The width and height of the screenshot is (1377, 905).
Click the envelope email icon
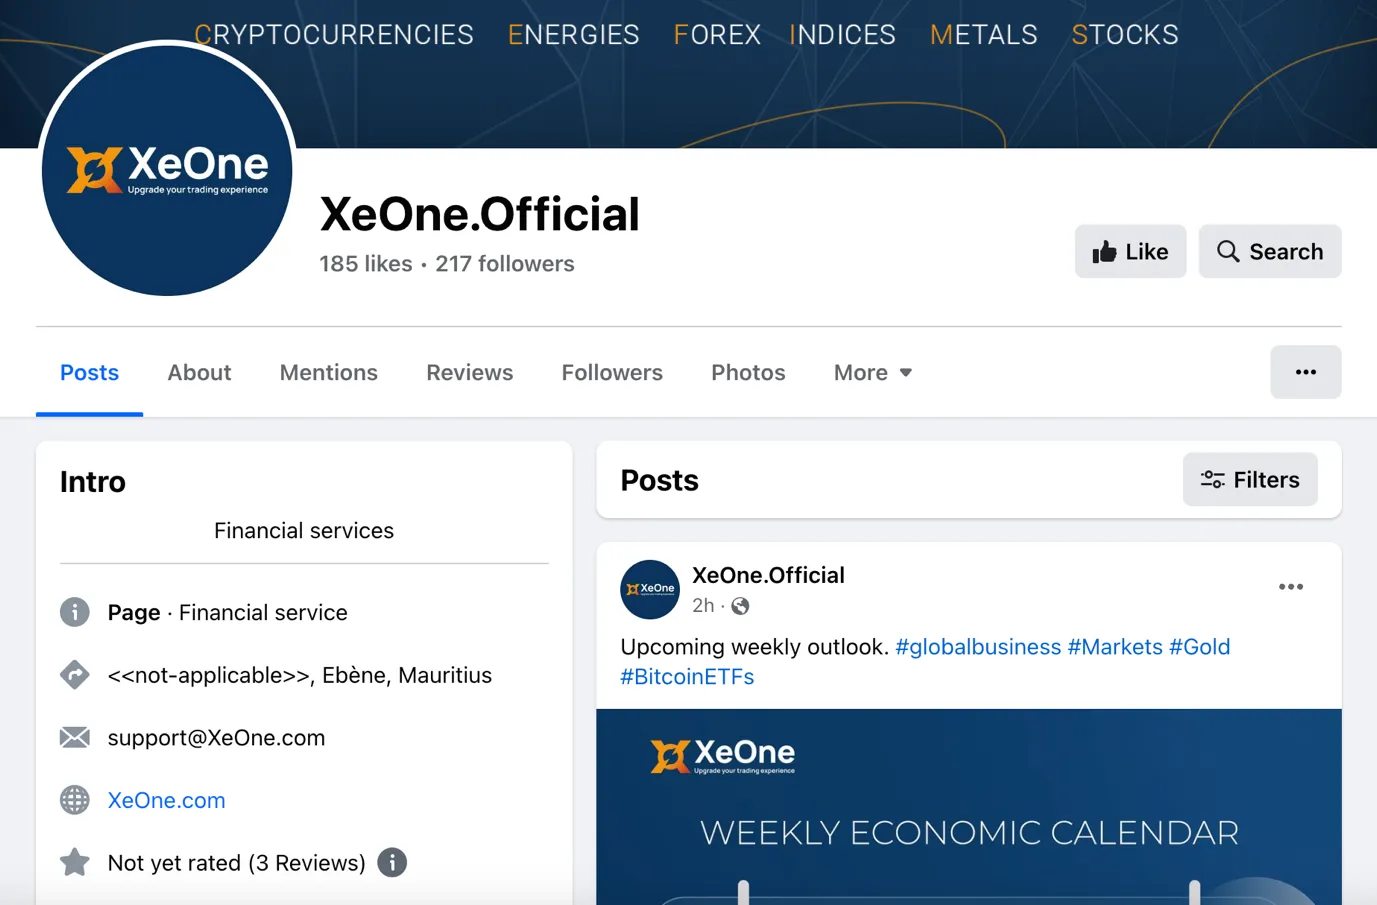pyautogui.click(x=75, y=738)
